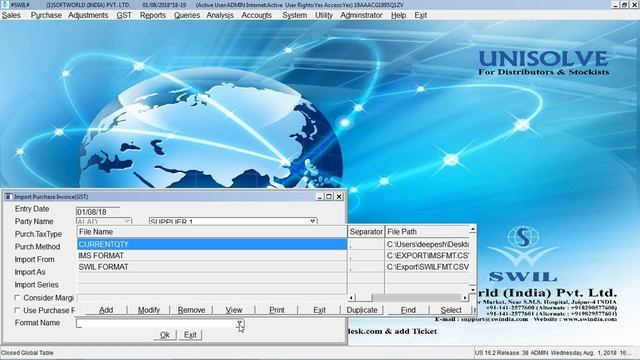Click horizontal scrollbar right arrow in list
Image resolution: width=640 pixels, height=360 pixels.
(465, 298)
